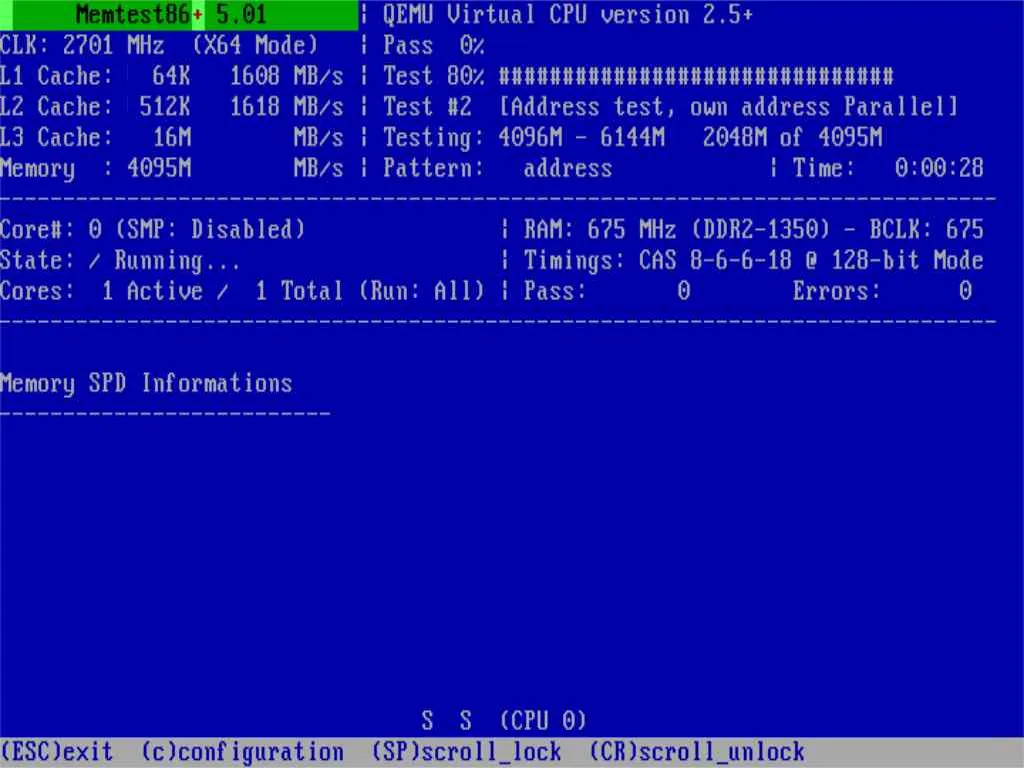Click the Test #2 label

pos(427,106)
